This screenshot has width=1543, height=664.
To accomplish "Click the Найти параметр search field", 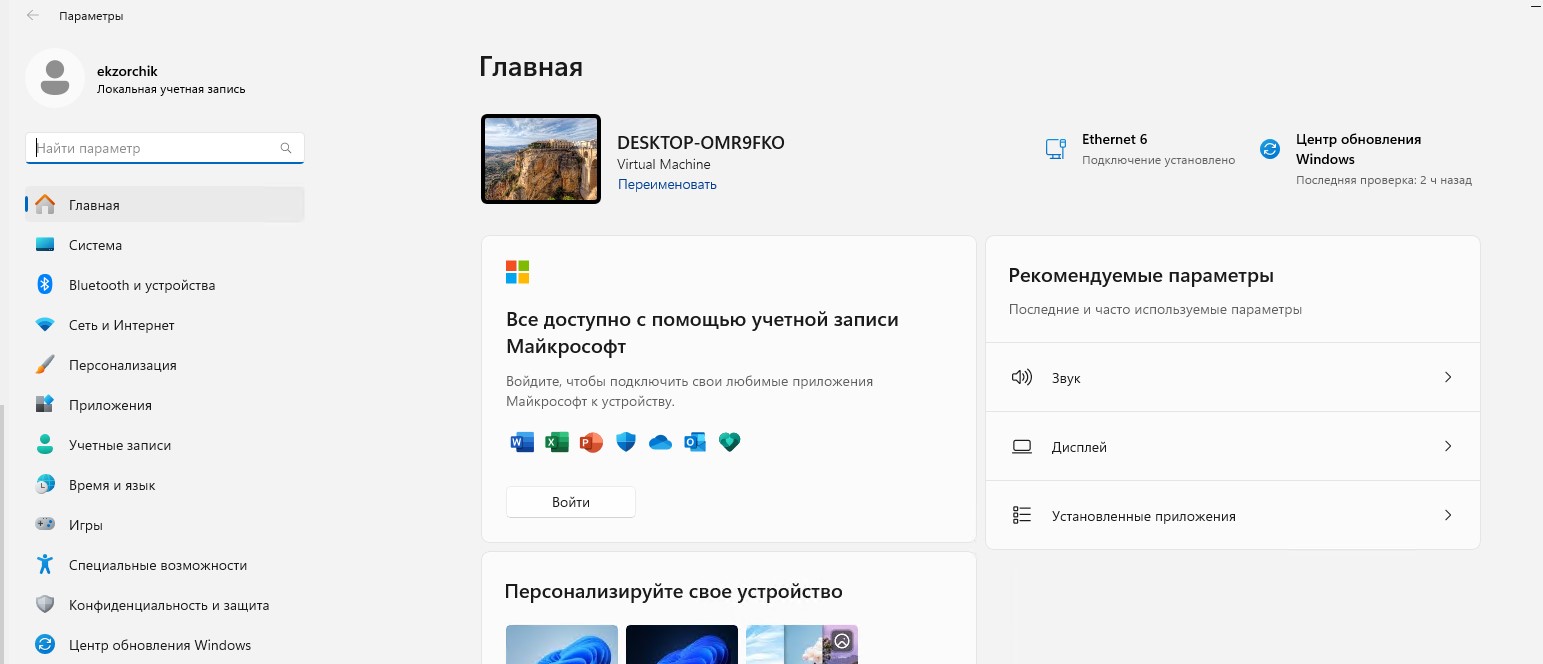I will [155, 148].
